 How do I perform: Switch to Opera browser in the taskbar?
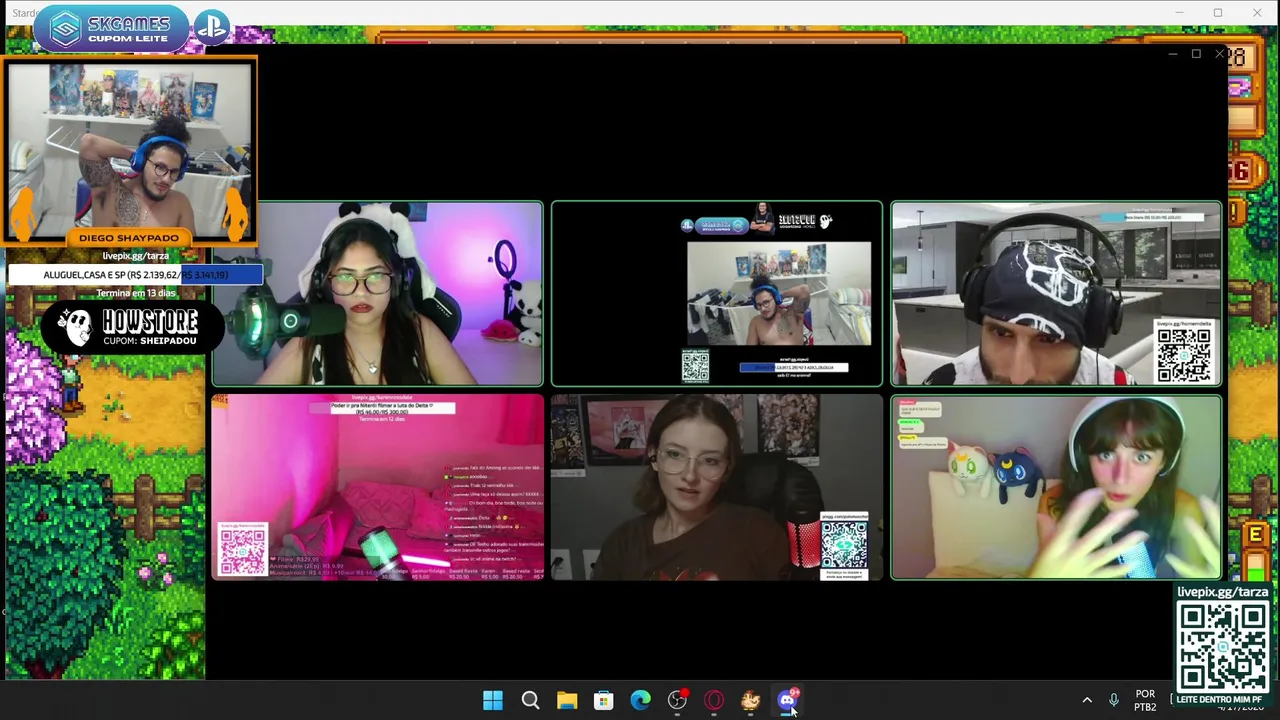[x=714, y=701]
